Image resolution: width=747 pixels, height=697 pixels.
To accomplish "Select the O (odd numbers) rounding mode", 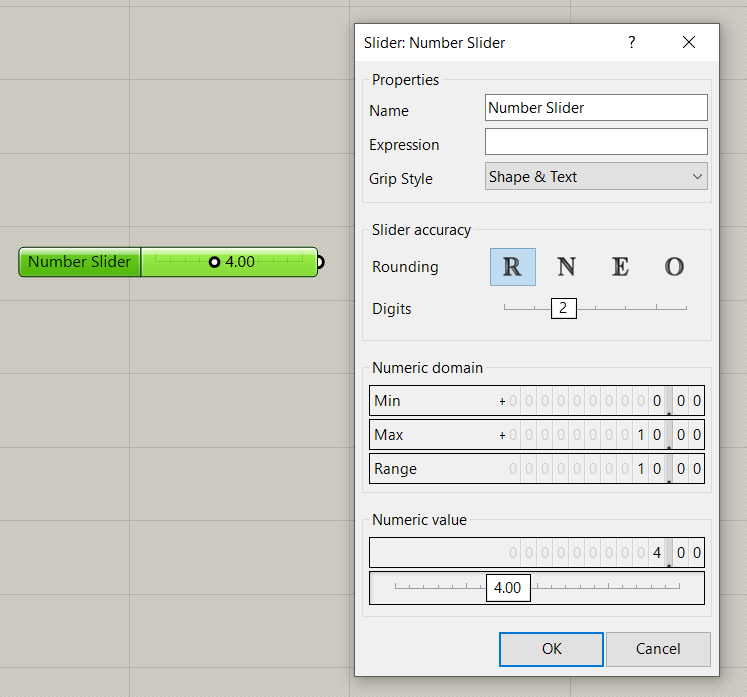I will pos(674,267).
